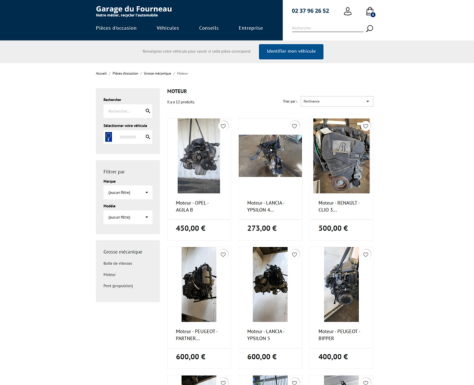Click the 500,00 € price

(333, 228)
